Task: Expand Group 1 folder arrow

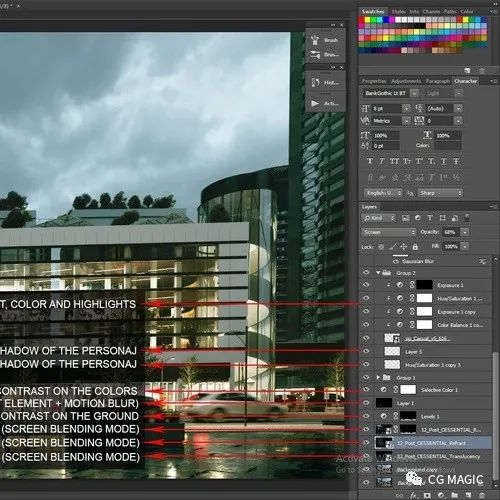Action: coord(378,377)
